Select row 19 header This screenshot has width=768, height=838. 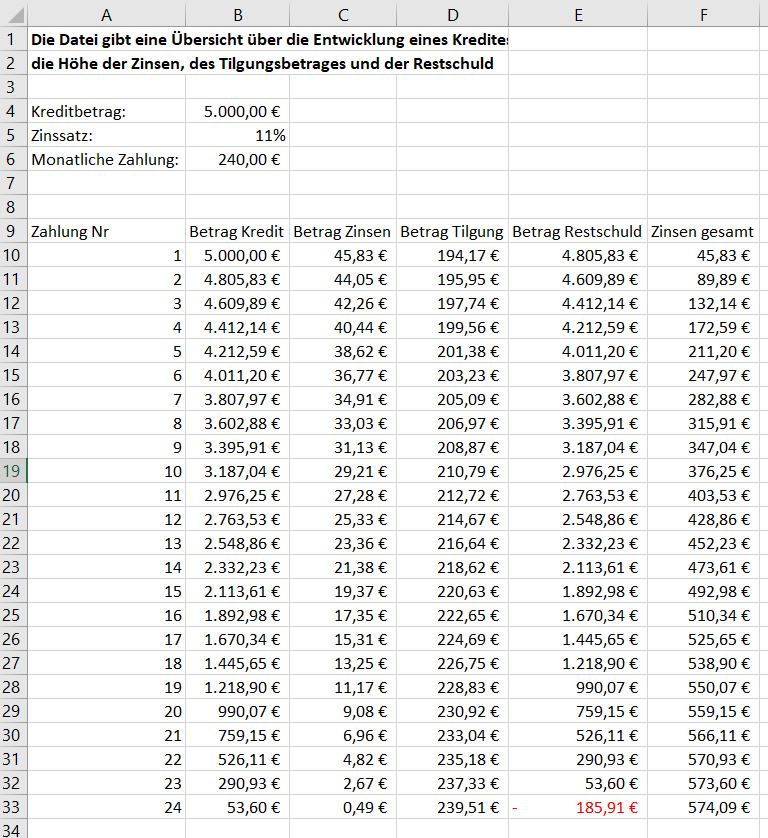pyautogui.click(x=13, y=471)
